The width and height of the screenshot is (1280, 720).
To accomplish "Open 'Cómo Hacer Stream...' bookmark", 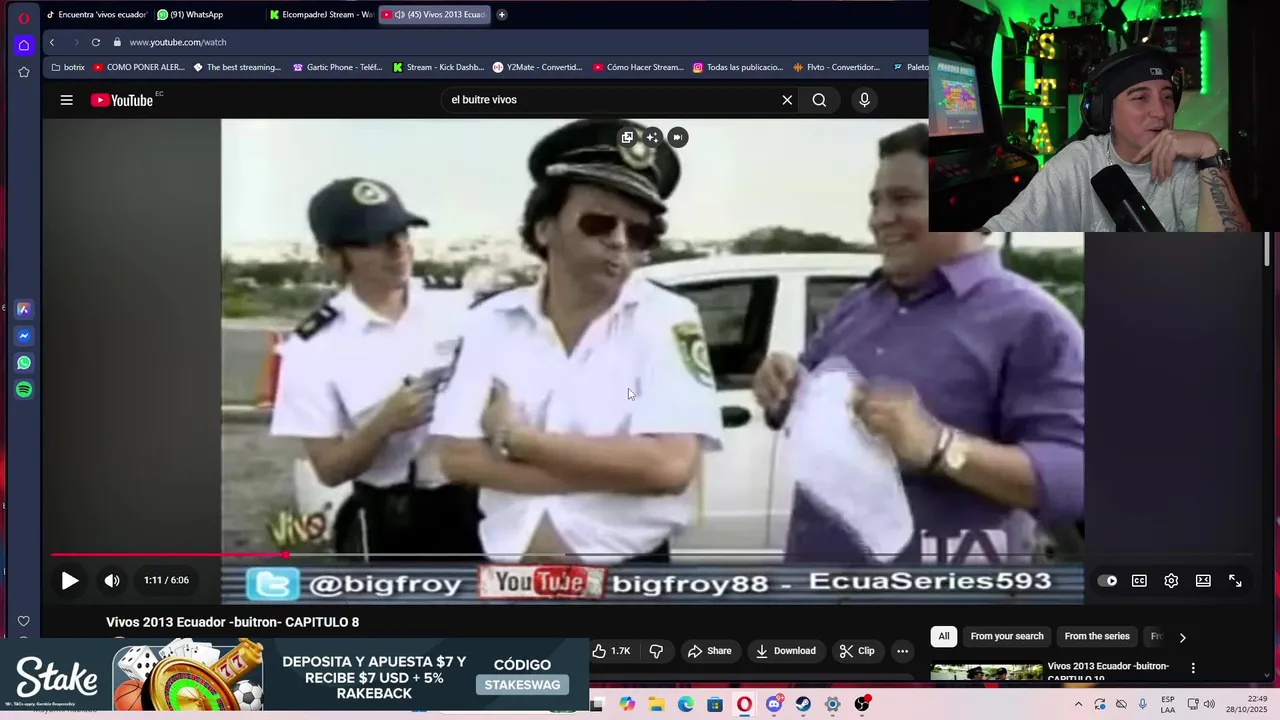I will (638, 67).
